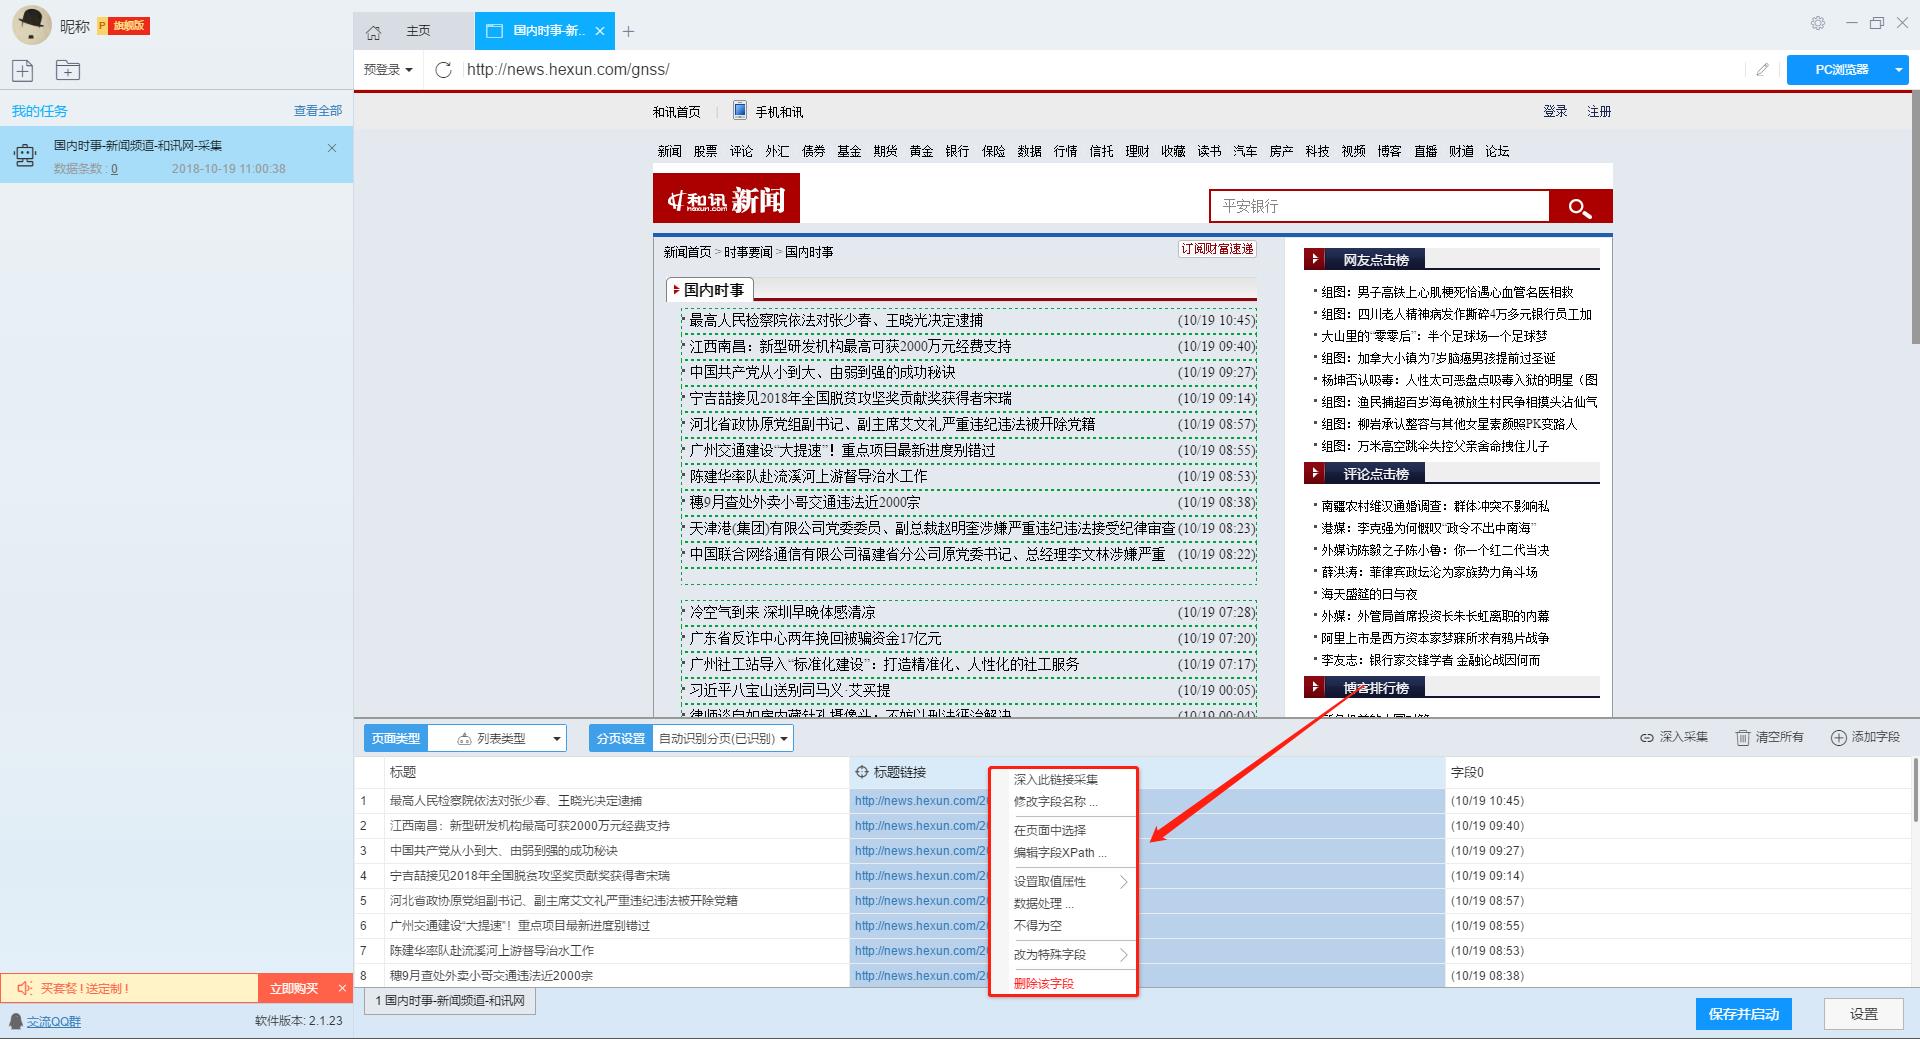Click cell 江西南昌：新型研发机构 in data table

point(616,826)
